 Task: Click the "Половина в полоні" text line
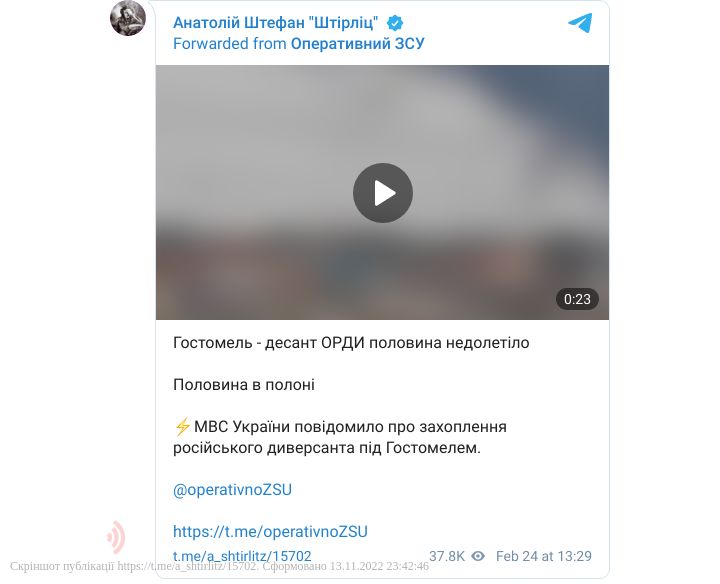pyautogui.click(x=244, y=385)
